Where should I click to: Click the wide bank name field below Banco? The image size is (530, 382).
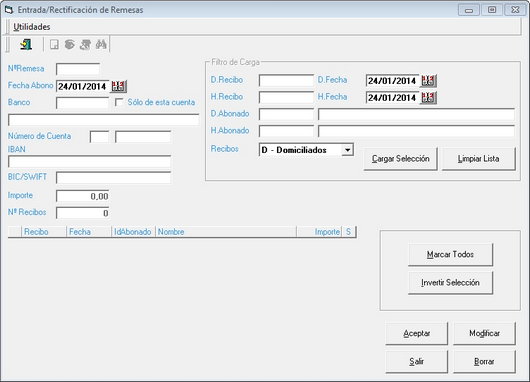[103, 120]
